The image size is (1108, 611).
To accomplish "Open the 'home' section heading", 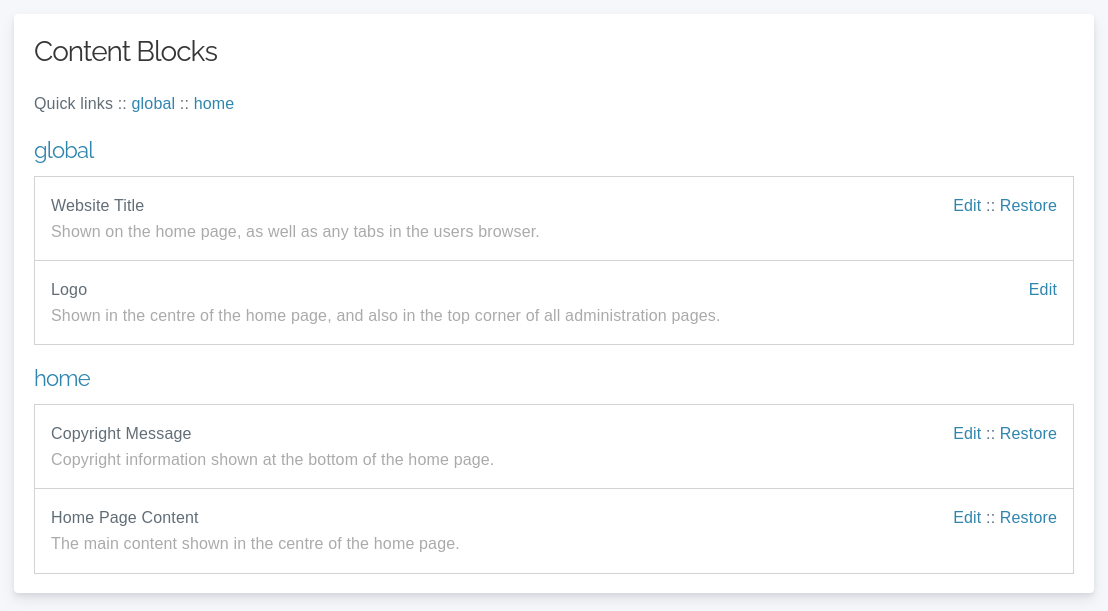I will (62, 379).
